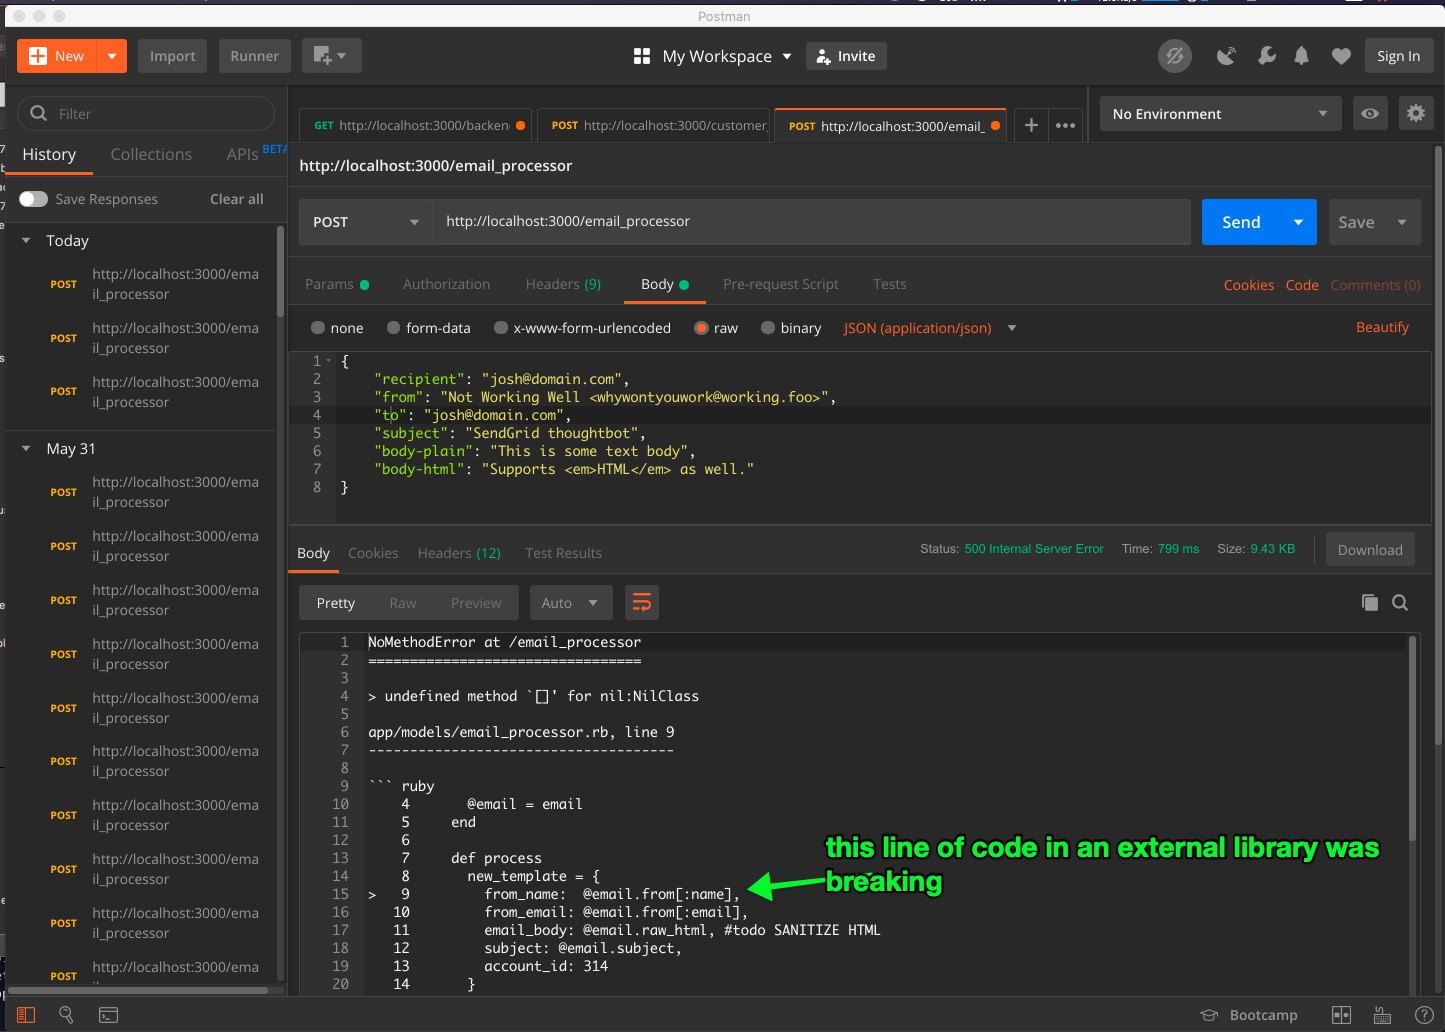
Task: Click the request URL input field
Action: [811, 222]
